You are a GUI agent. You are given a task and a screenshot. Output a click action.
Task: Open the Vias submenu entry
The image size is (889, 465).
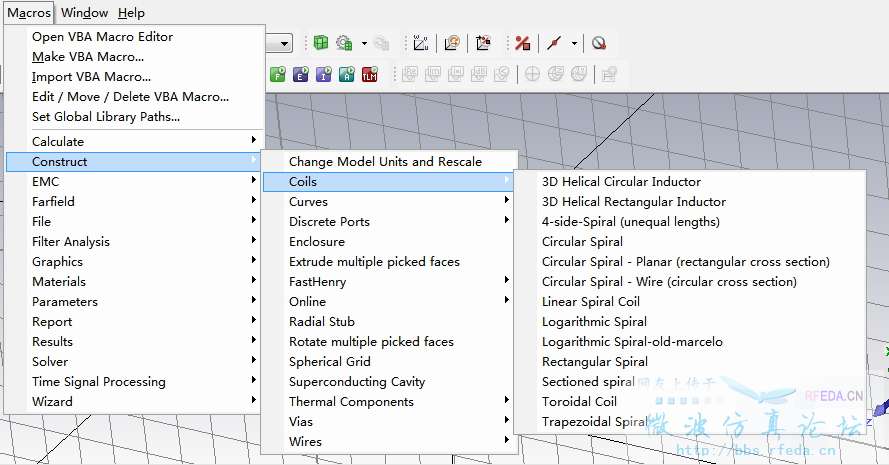390,421
